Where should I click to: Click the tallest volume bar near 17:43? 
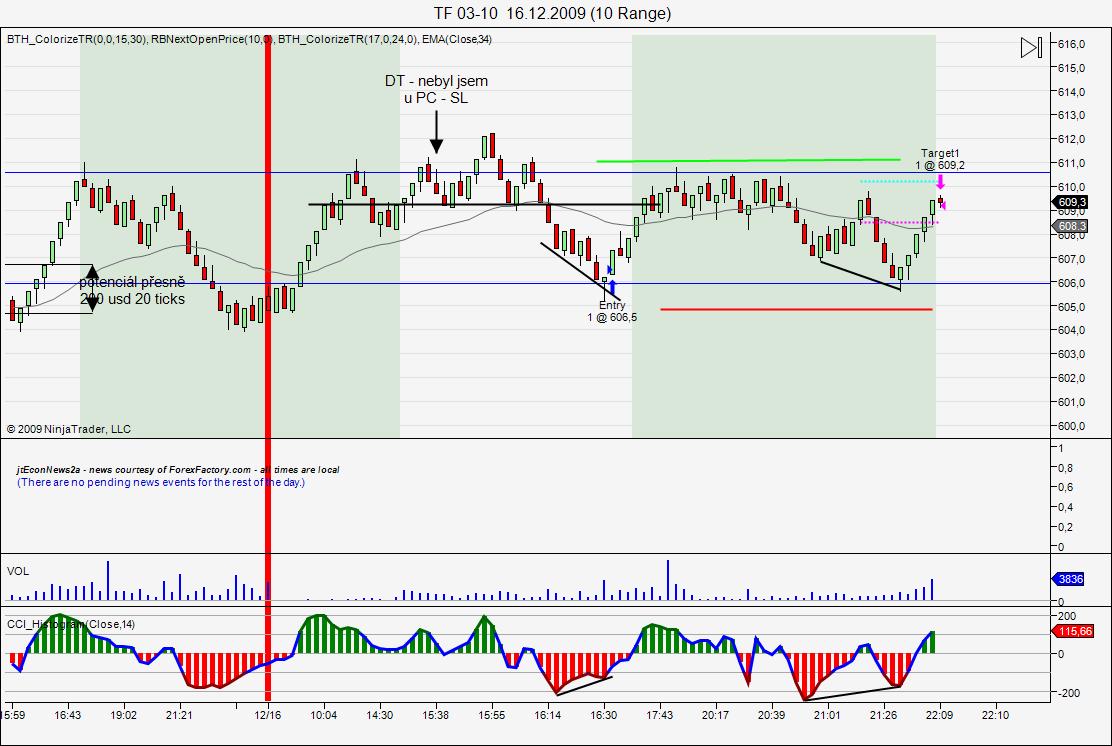pyautogui.click(x=667, y=580)
